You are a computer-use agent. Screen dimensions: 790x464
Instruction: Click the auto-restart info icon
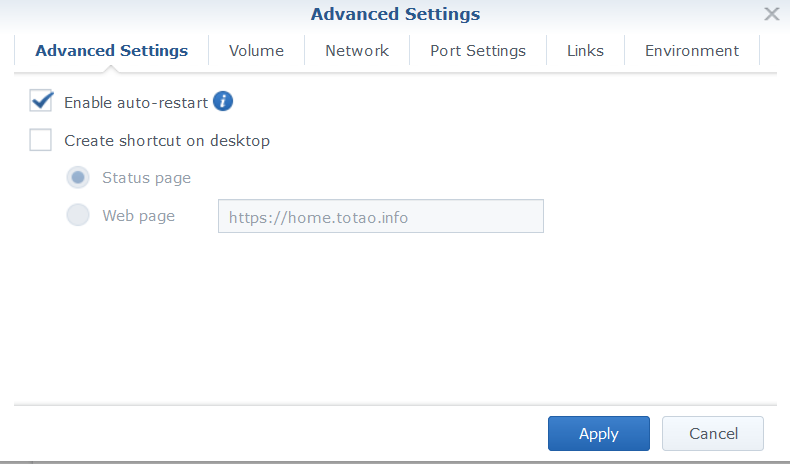click(x=223, y=101)
